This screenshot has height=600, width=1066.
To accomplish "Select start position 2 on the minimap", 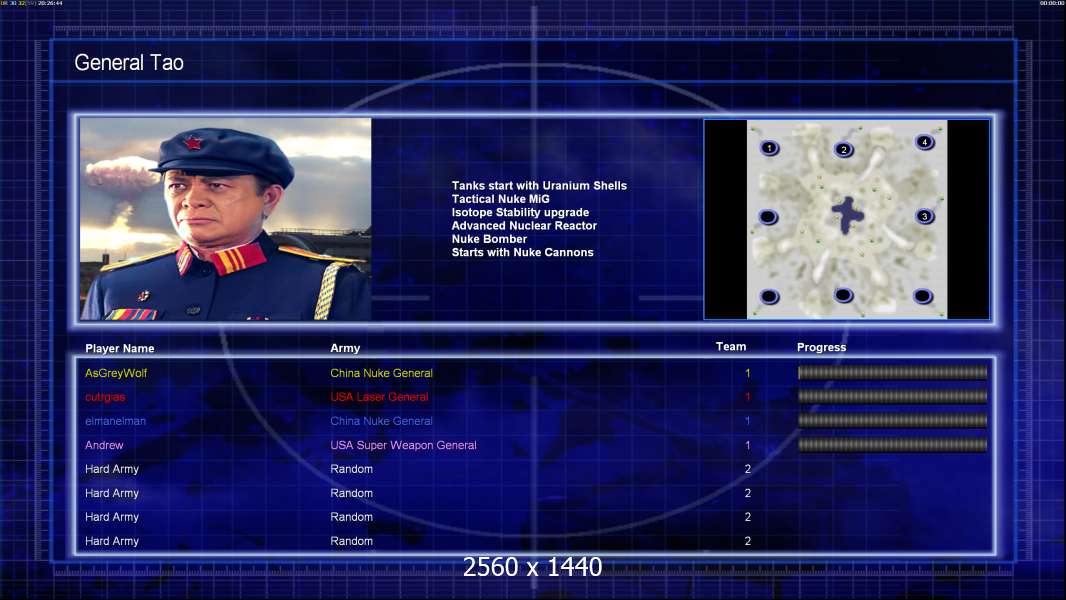I will click(x=844, y=149).
